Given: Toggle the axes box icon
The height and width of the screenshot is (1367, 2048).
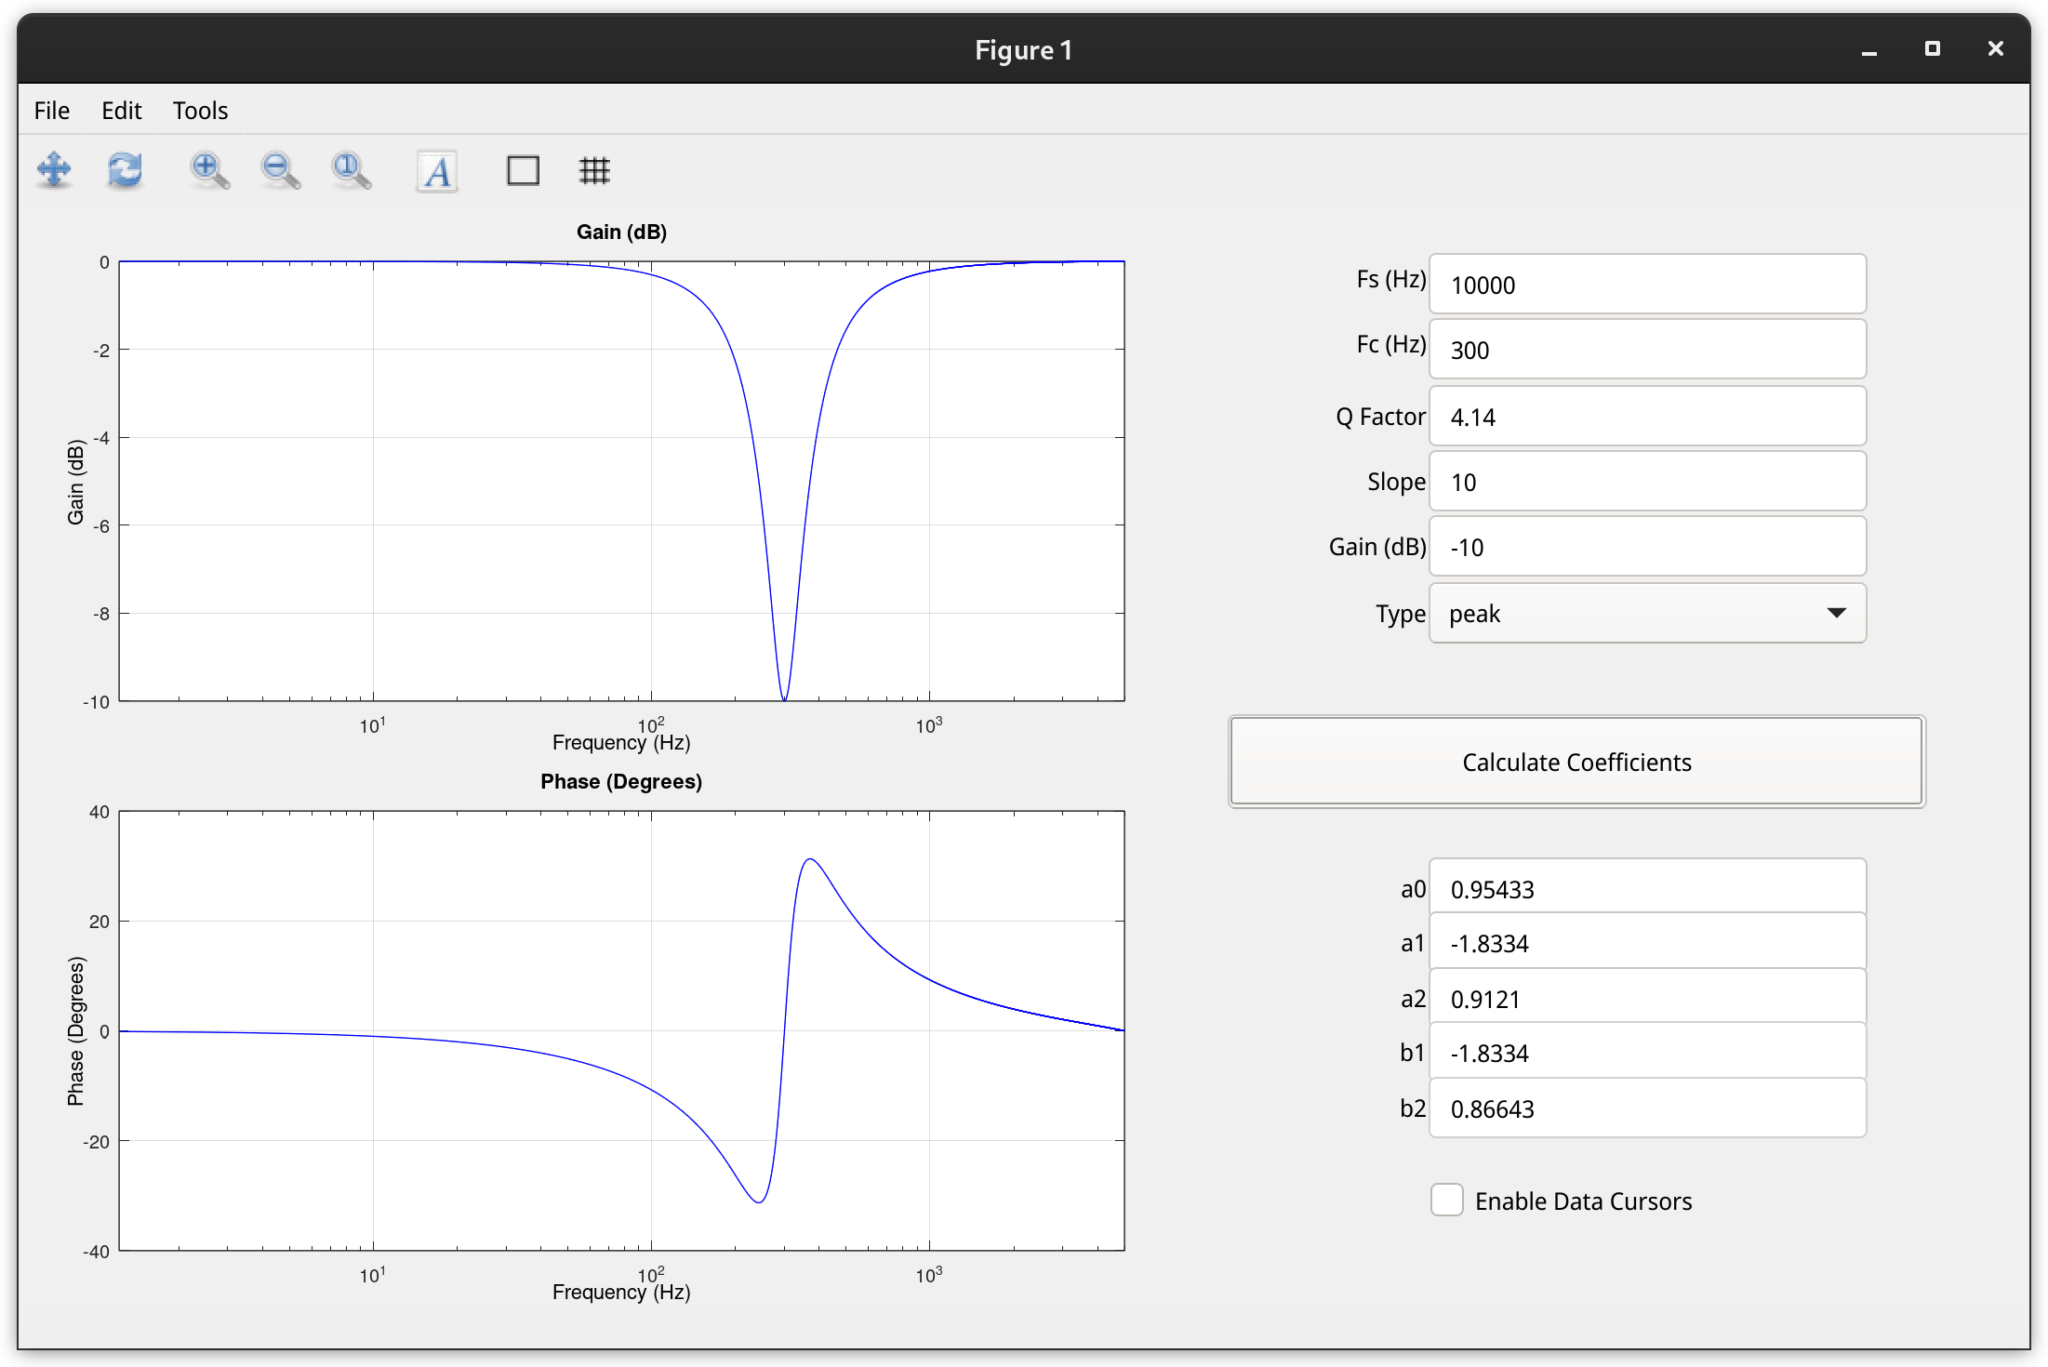Looking at the screenshot, I should [523, 170].
